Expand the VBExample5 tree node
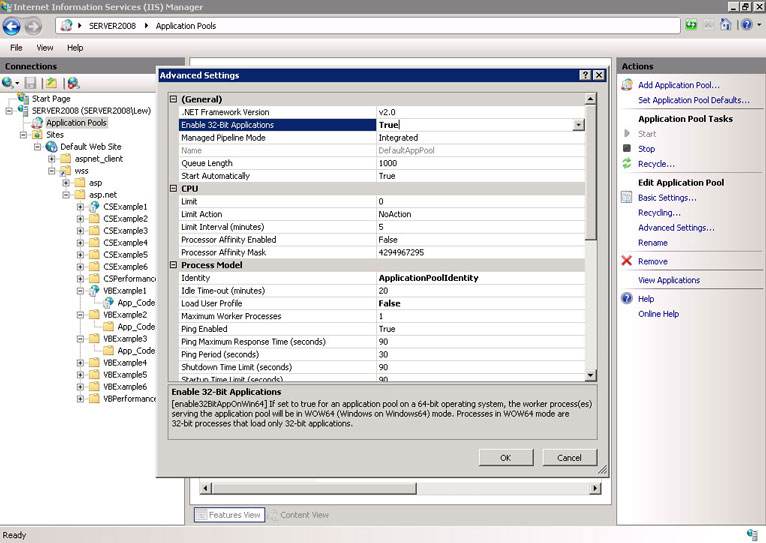766x543 pixels. 80,375
